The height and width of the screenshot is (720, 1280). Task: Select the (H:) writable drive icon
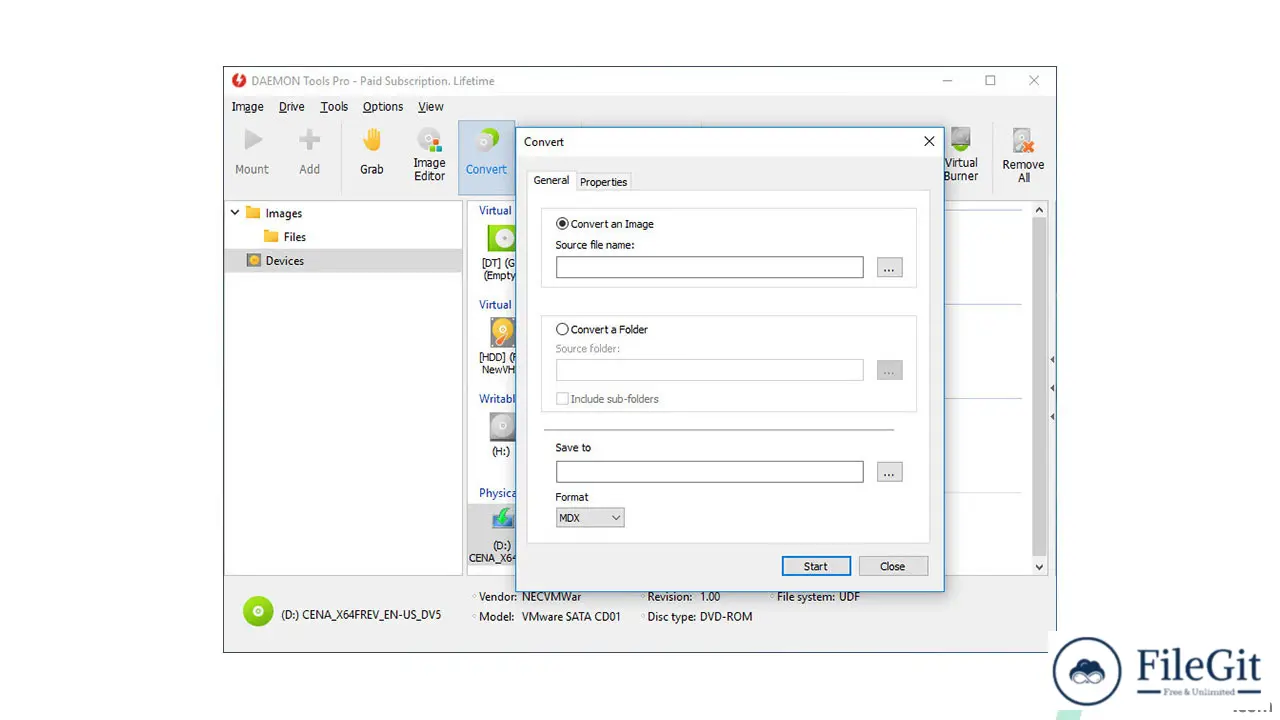pyautogui.click(x=502, y=427)
